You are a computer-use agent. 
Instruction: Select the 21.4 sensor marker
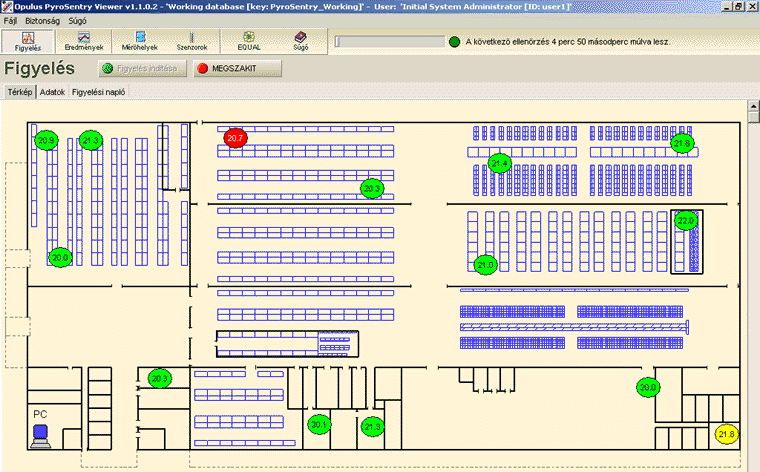[499, 163]
